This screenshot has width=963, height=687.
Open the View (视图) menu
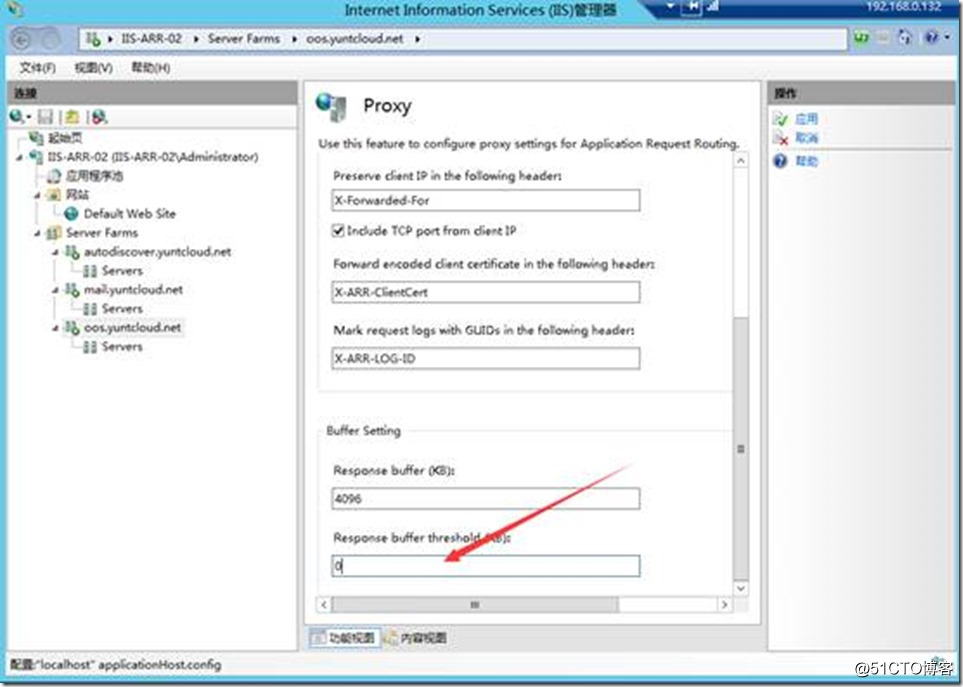pos(93,68)
